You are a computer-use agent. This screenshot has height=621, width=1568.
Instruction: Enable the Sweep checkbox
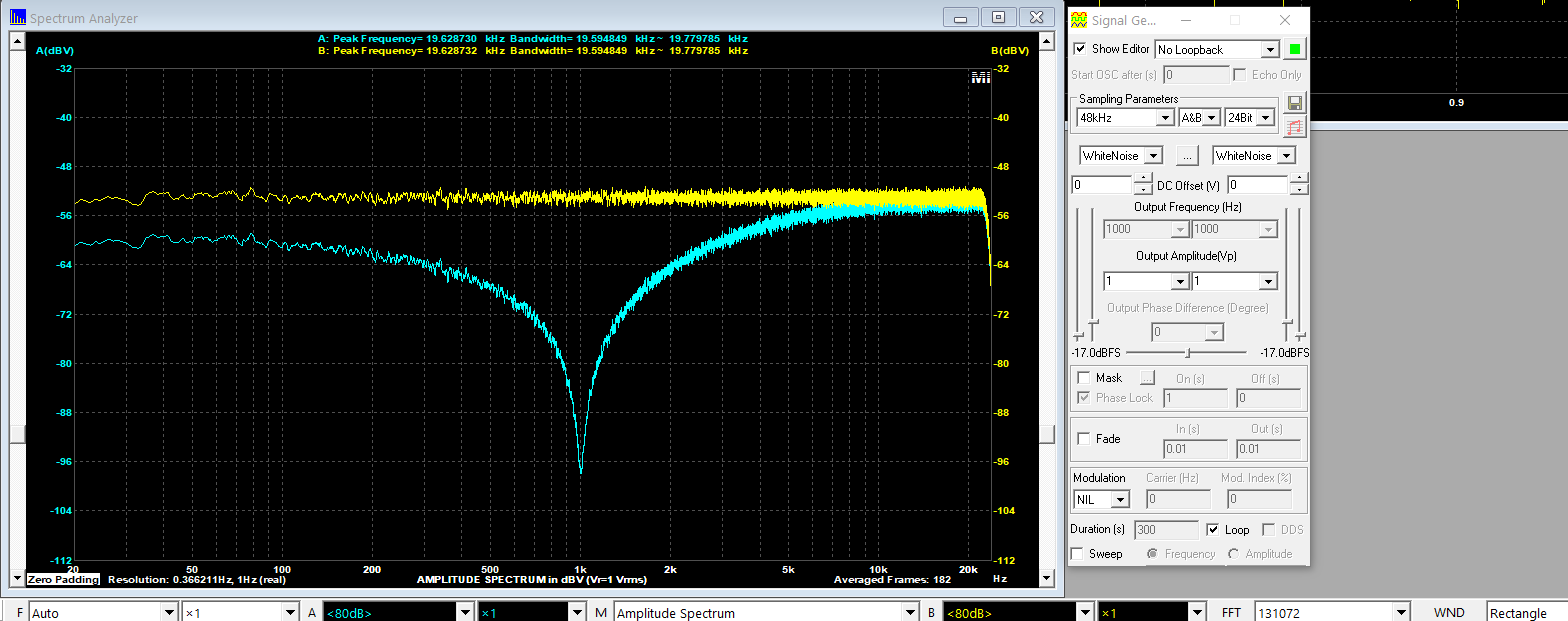click(1077, 554)
